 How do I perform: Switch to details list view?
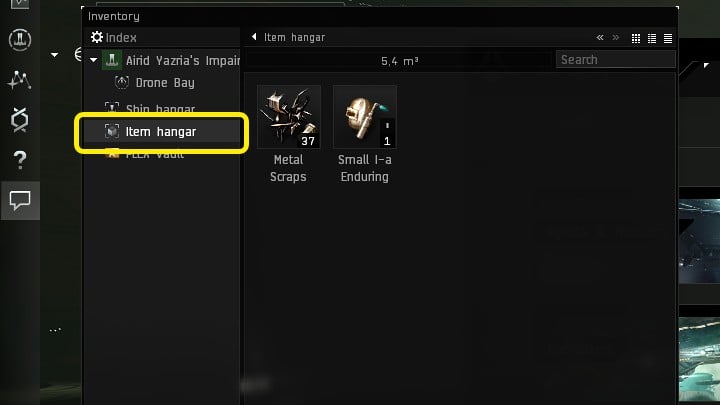click(652, 39)
